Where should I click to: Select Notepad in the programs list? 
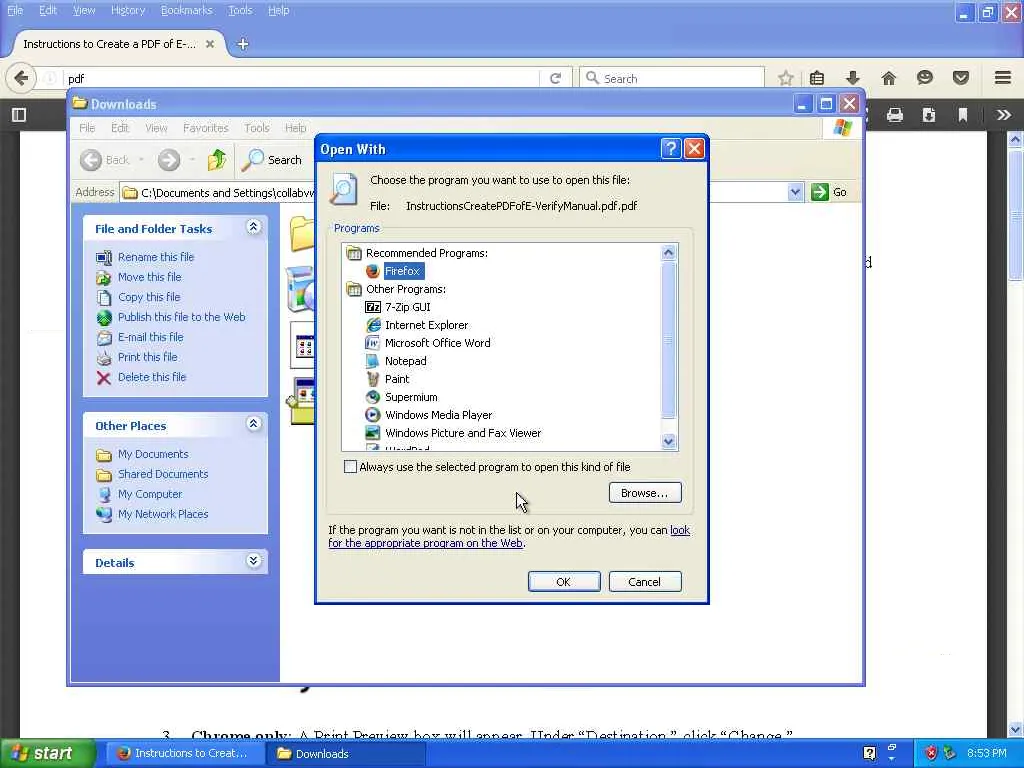[405, 361]
